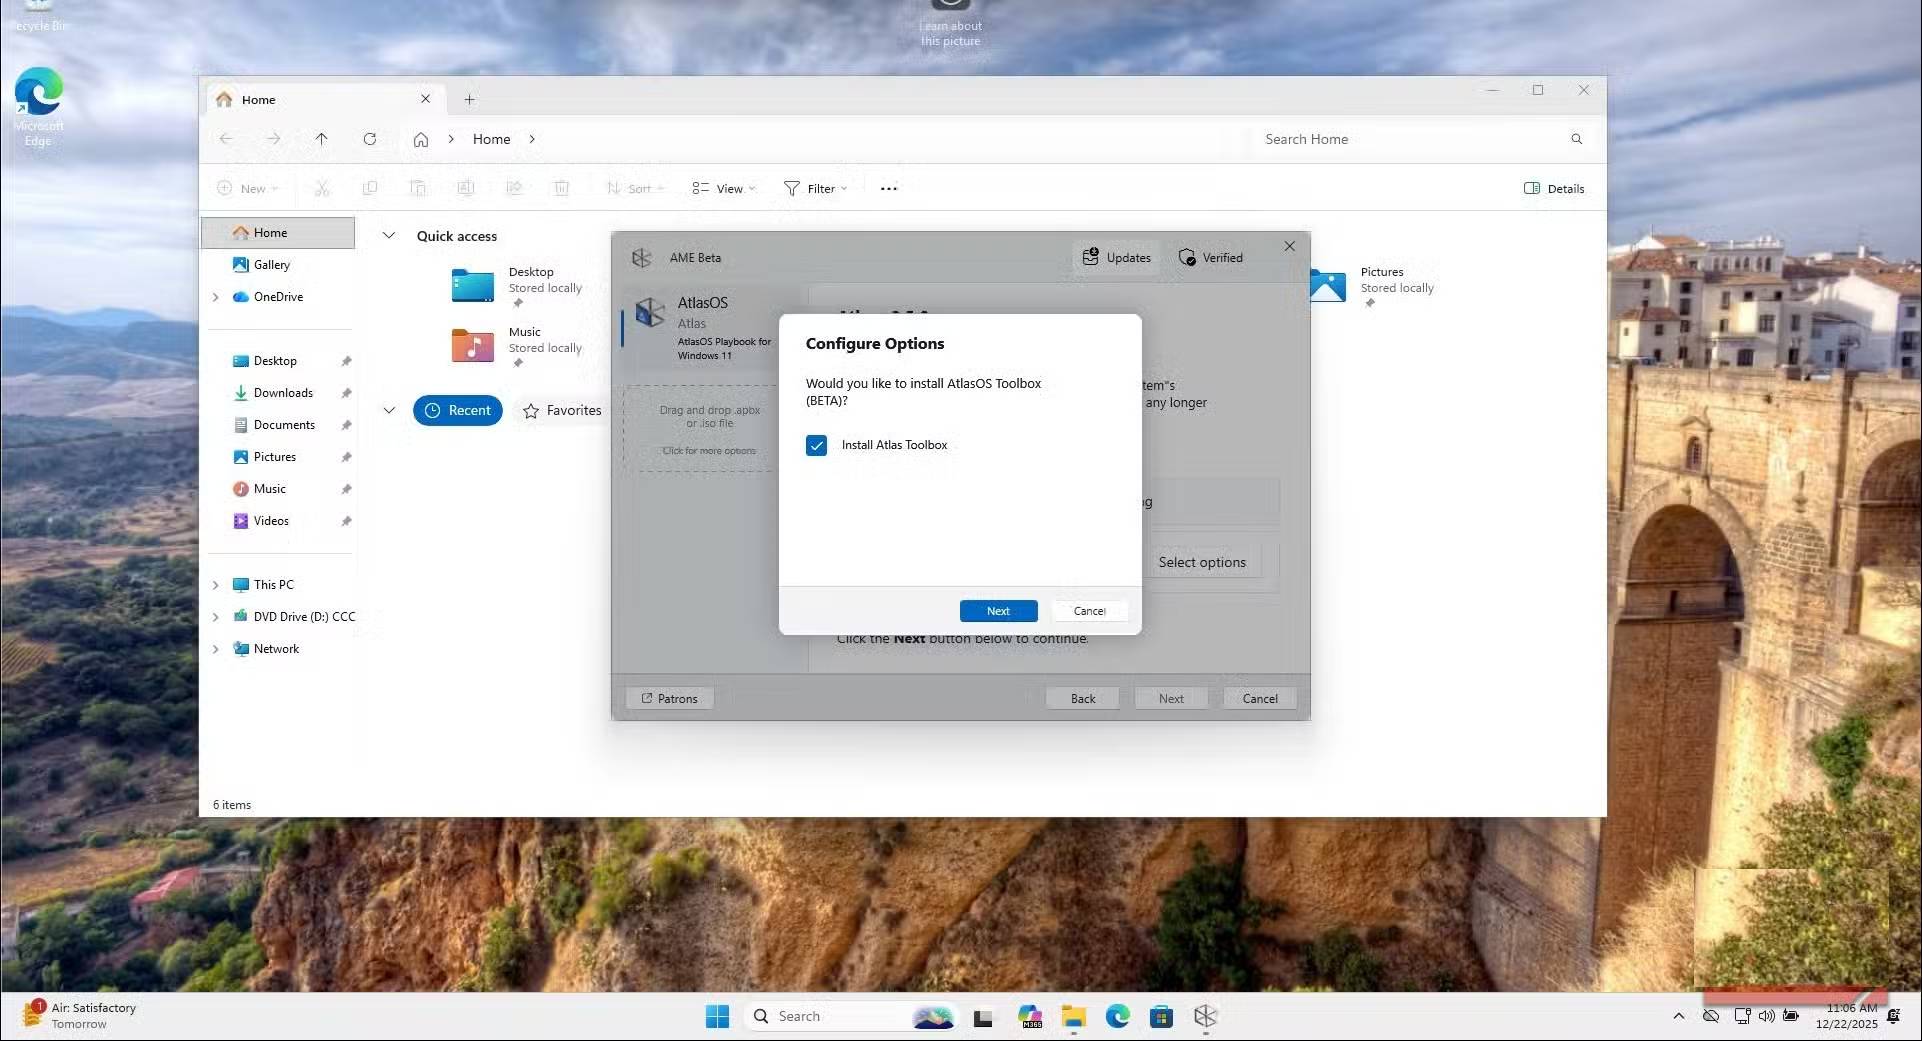Select the Recent tab
Viewport: 1922px width, 1041px height.
458,410
